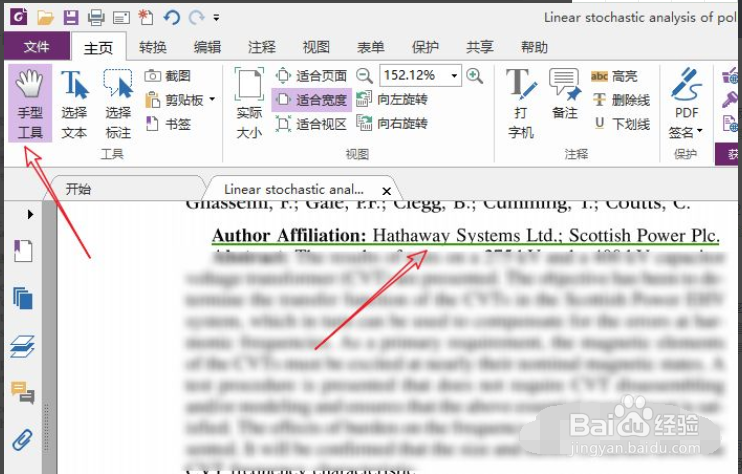Switch to the 注释 ribbon tab
The width and height of the screenshot is (742, 474).
(262, 47)
